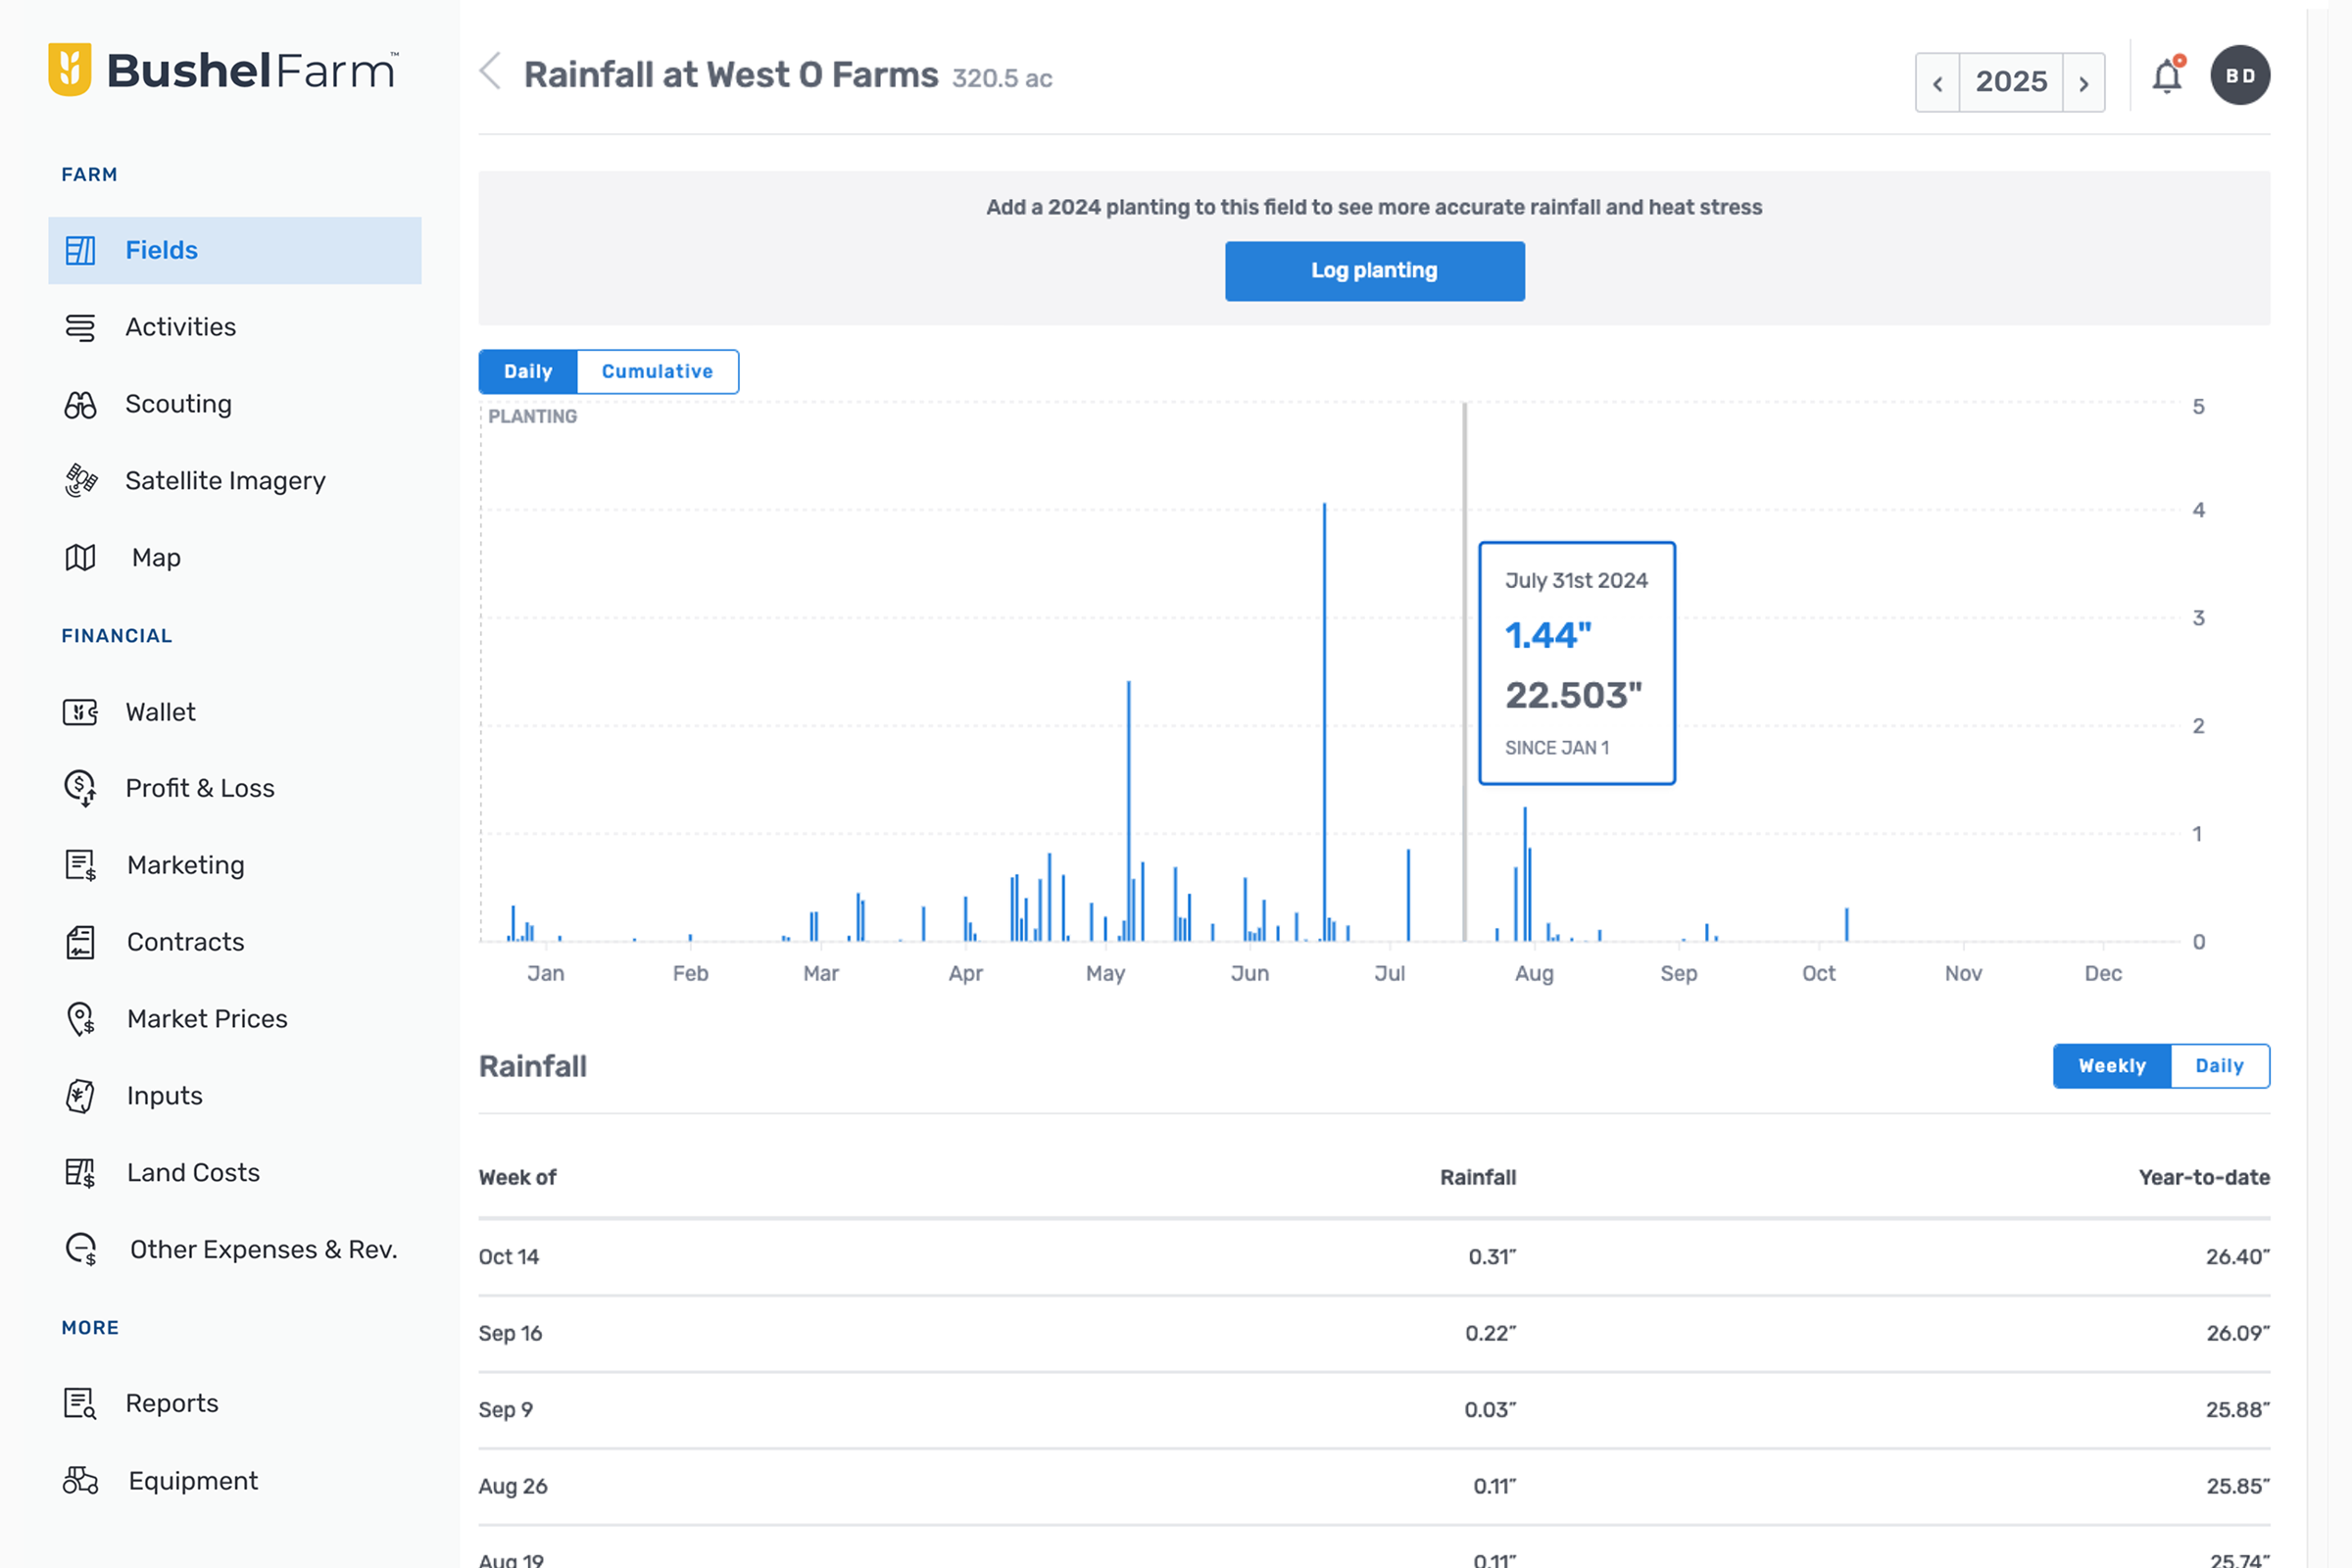The width and height of the screenshot is (2352, 1568).
Task: Open the Wallet icon in sidebar
Action: [80, 712]
